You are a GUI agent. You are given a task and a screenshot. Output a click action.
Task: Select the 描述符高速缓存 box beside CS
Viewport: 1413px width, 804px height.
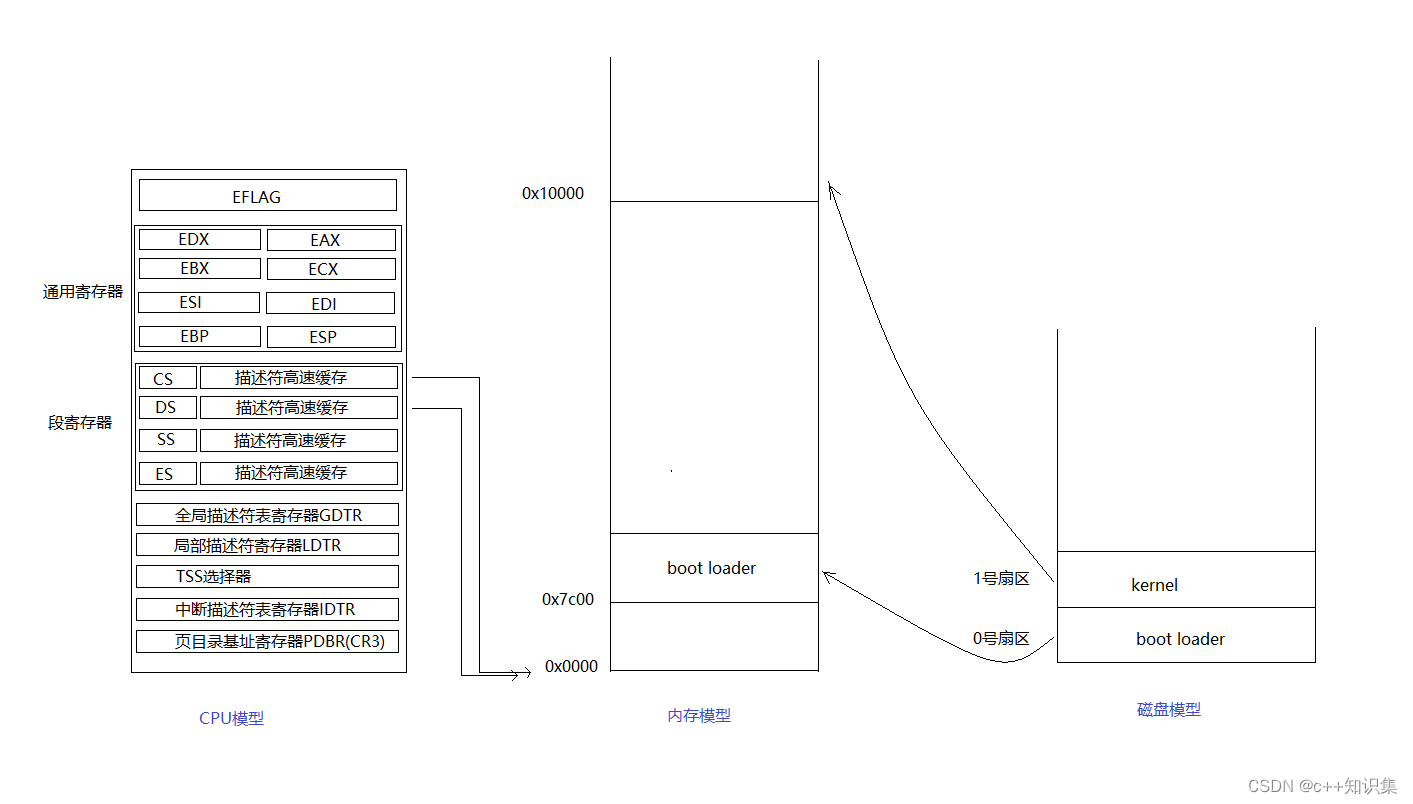click(x=299, y=378)
